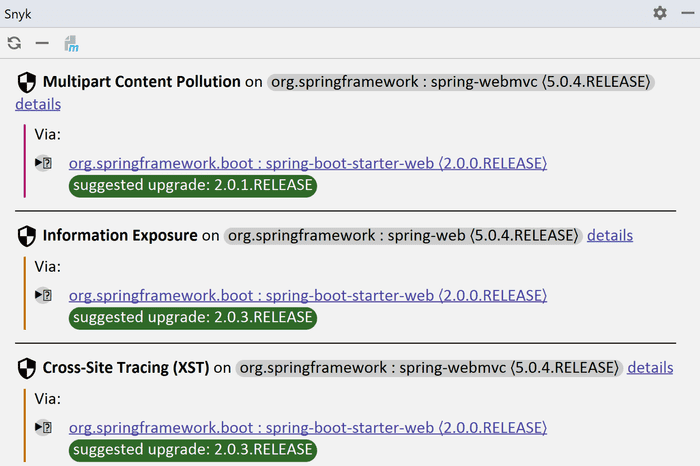Click the refresh scan icon in toolbar
This screenshot has height=466, width=700.
click(14, 43)
